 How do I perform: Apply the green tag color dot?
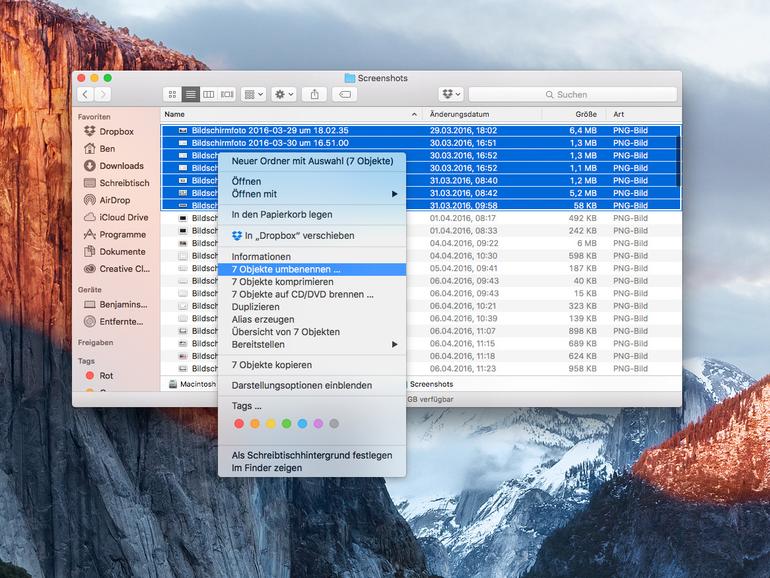(286, 424)
